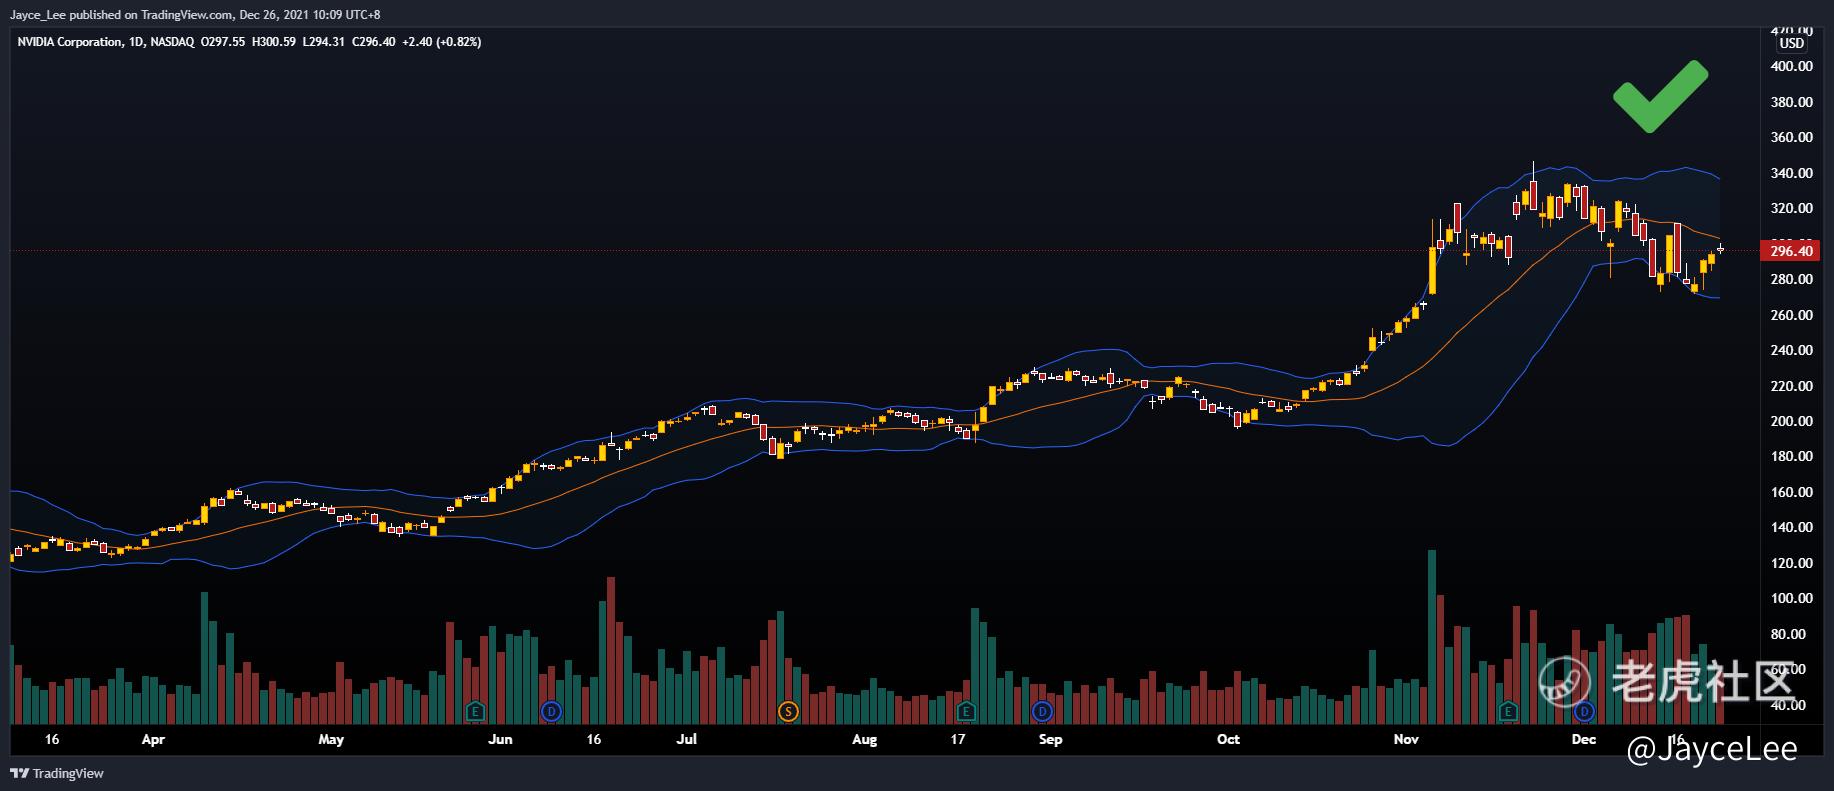The width and height of the screenshot is (1834, 791).
Task: Click the 16 label between Jun and Jul
Action: point(594,740)
